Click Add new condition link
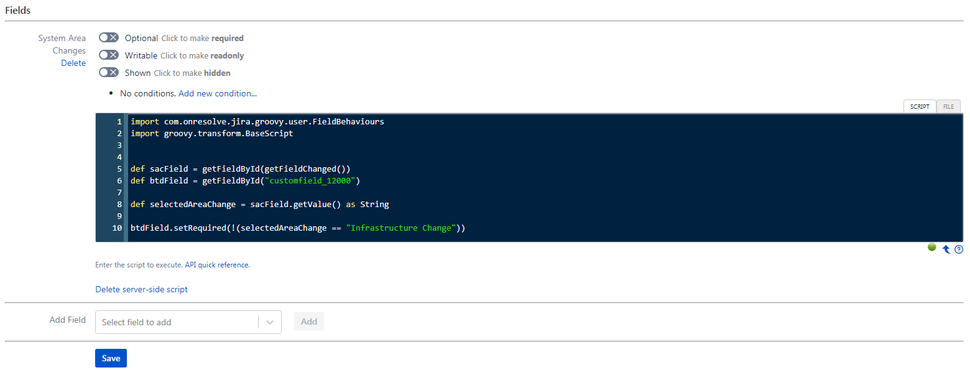This screenshot has height=370, width=970. click(x=218, y=93)
